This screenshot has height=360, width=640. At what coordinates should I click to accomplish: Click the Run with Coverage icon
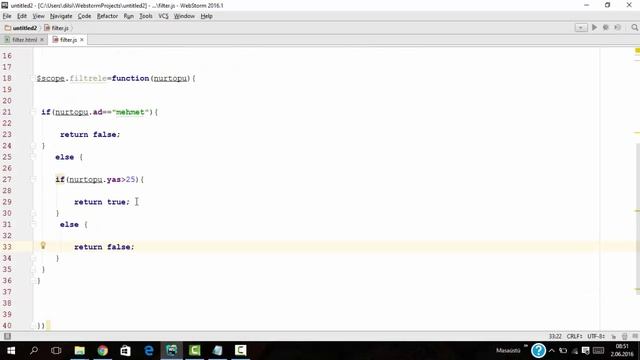[618, 27]
